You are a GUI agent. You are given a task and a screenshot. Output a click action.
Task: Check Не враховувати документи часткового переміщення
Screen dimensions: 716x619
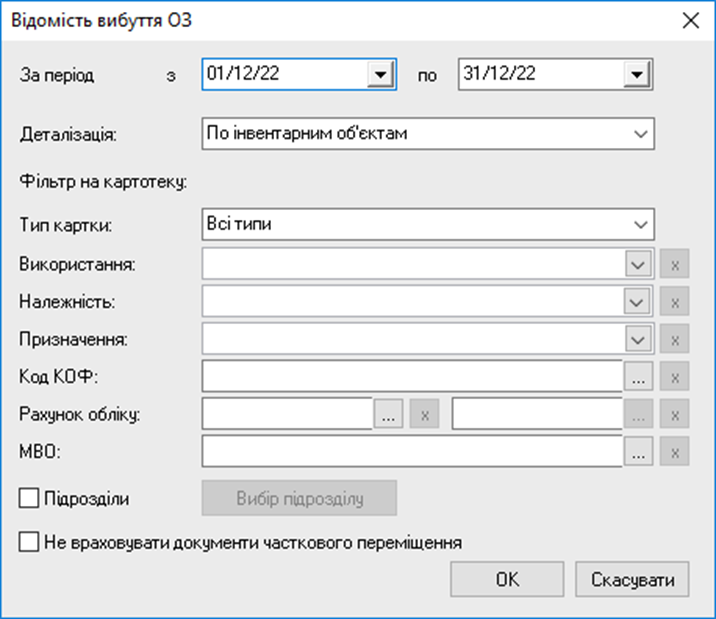point(29,542)
